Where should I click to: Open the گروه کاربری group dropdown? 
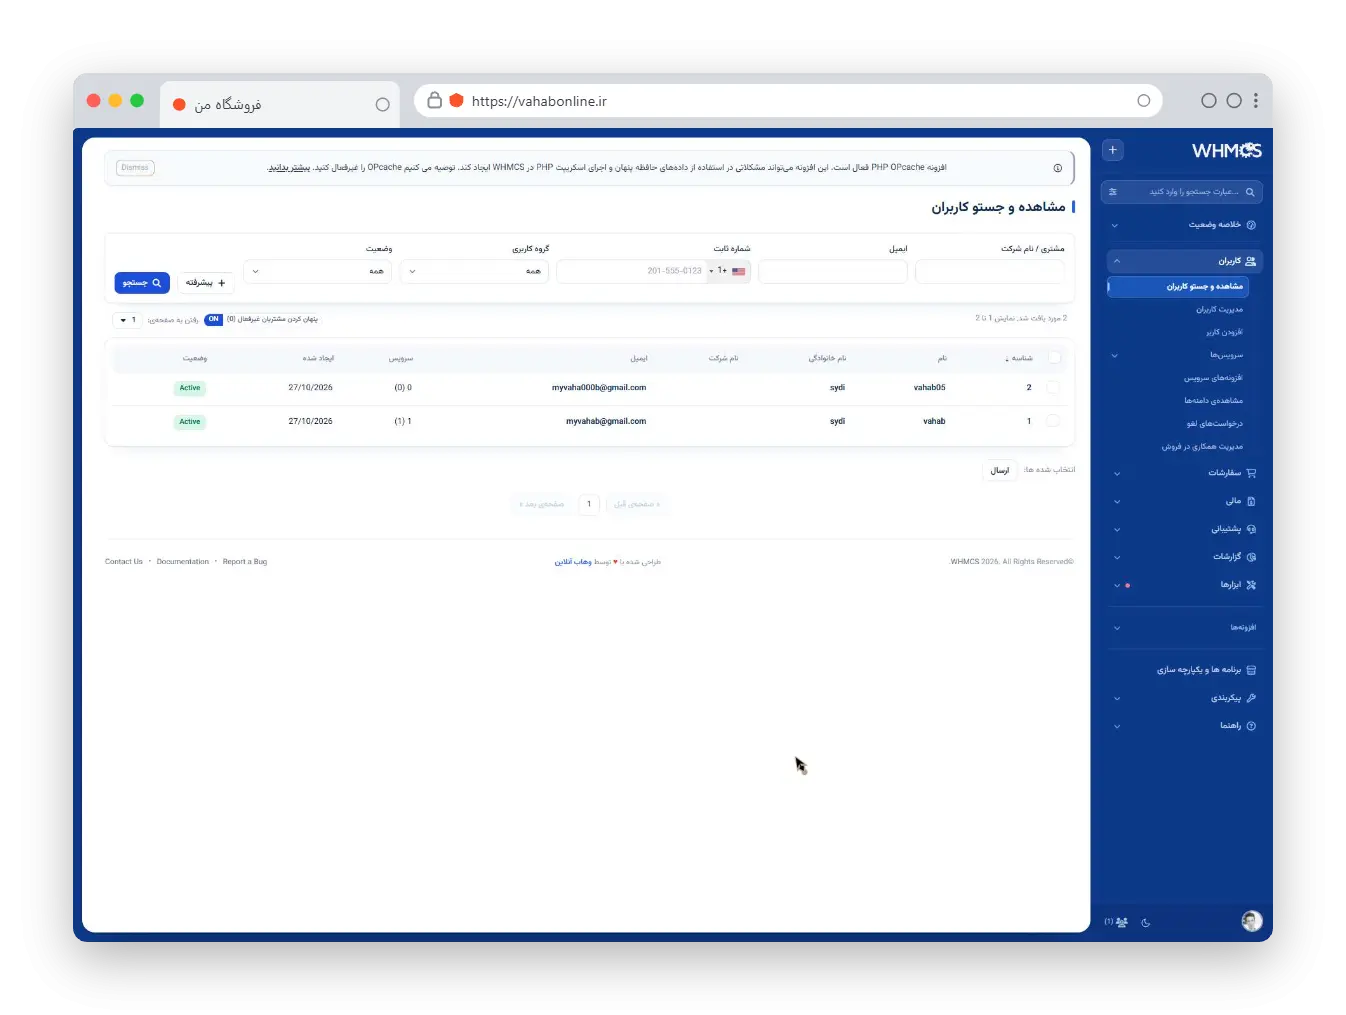(474, 271)
